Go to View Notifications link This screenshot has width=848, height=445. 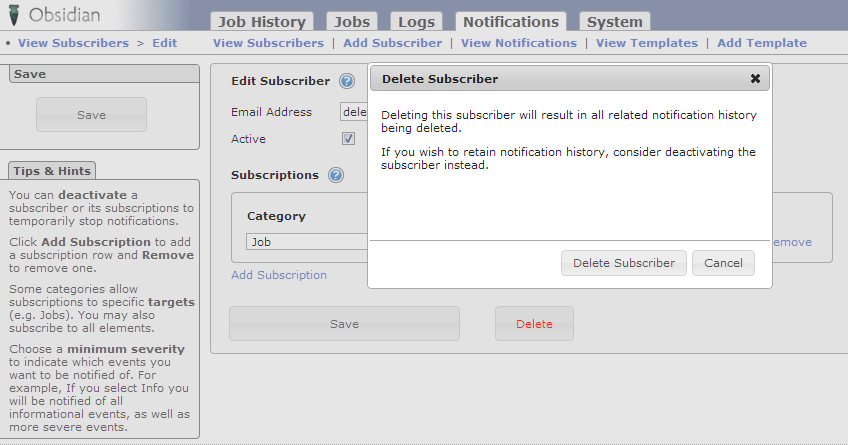click(518, 43)
